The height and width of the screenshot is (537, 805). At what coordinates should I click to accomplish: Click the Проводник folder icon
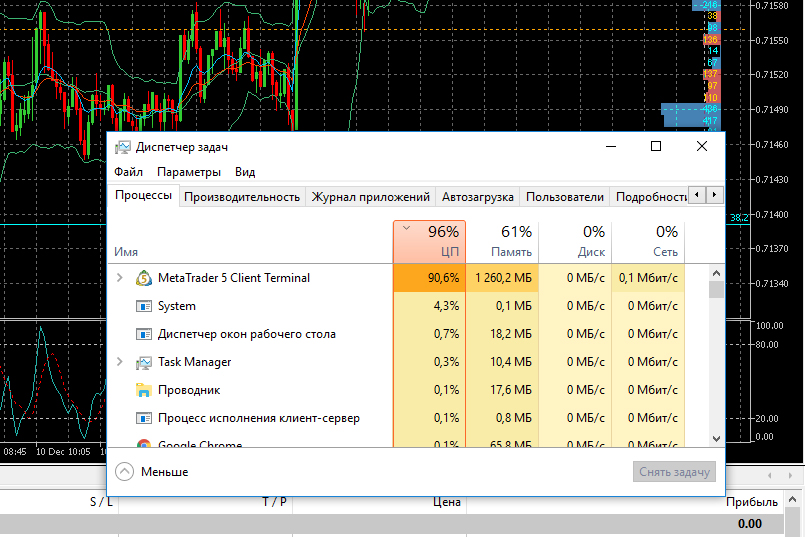coord(144,390)
